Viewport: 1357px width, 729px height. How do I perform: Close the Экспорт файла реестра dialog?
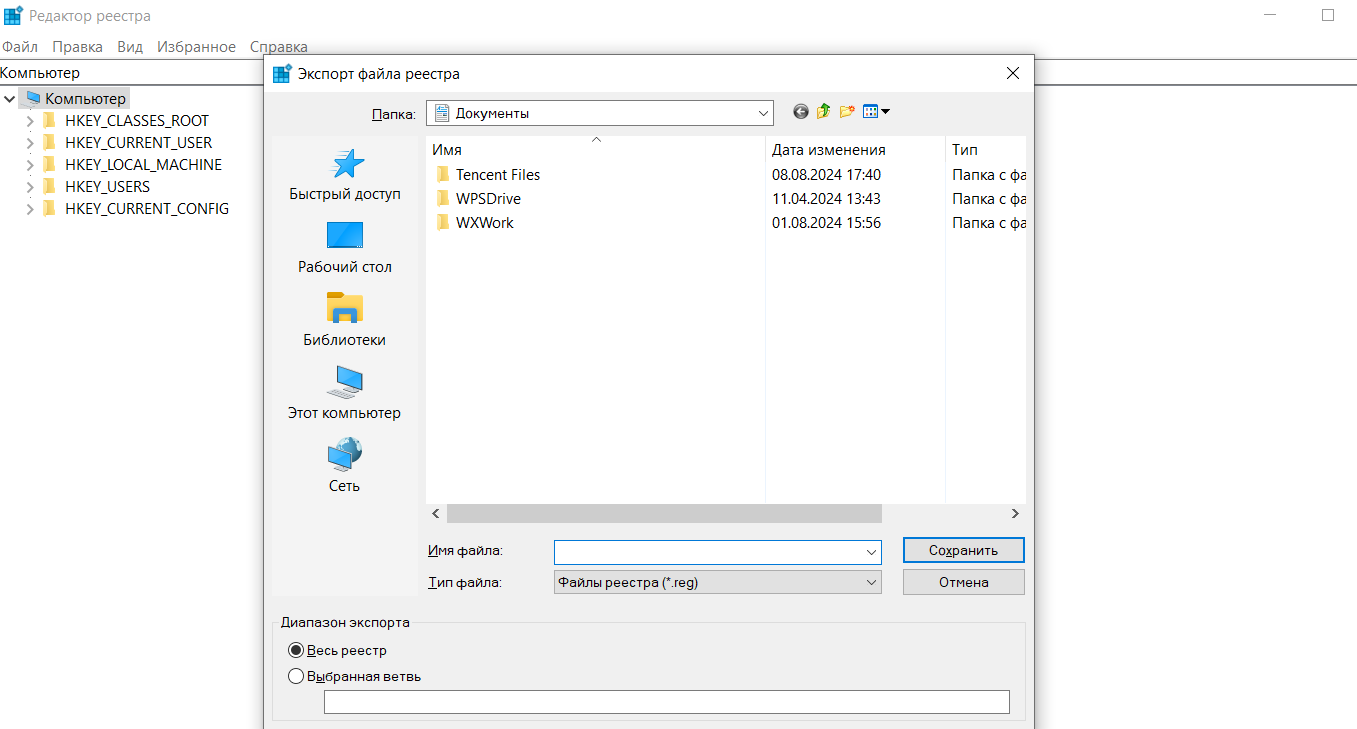[1013, 73]
